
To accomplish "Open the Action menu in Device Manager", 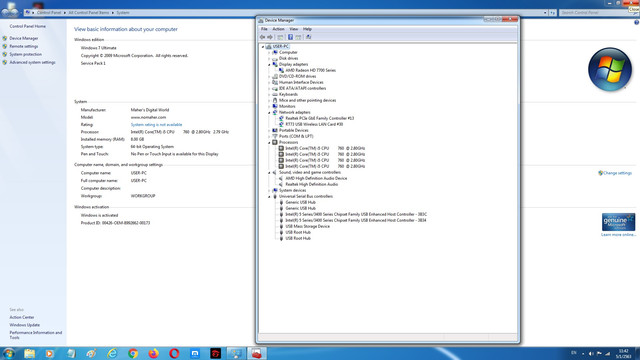I will point(278,29).
